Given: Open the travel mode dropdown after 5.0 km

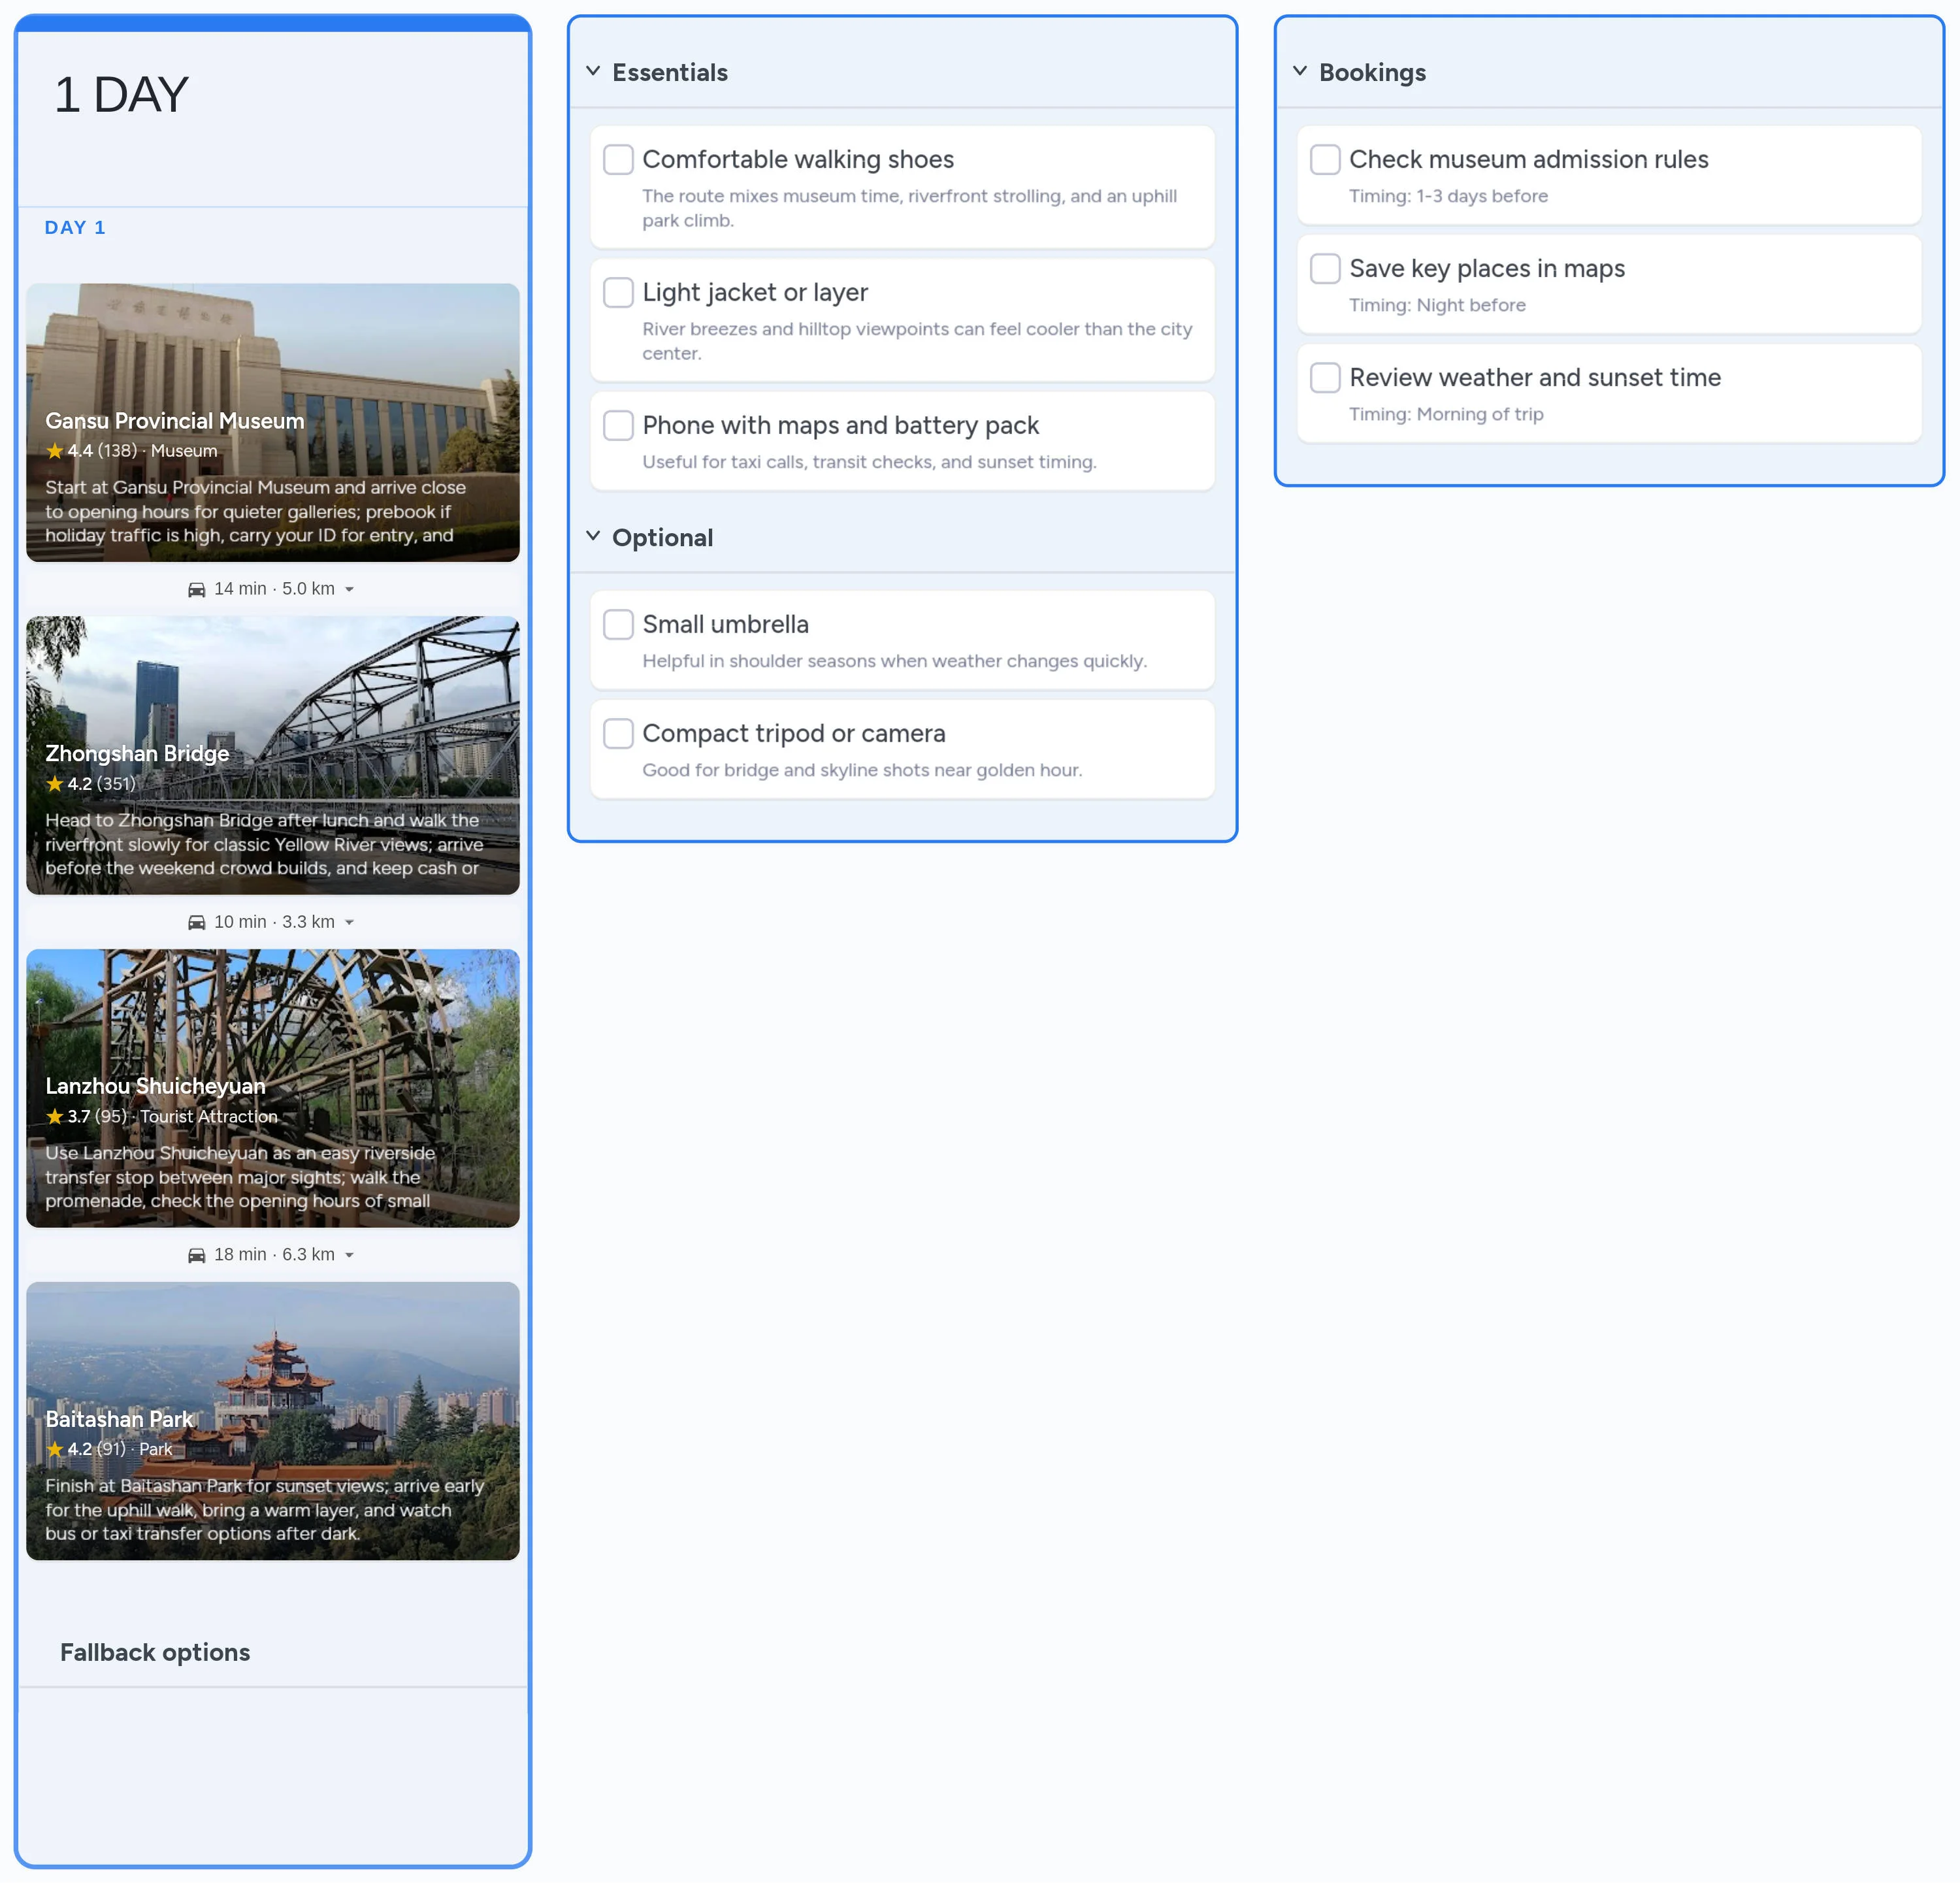Looking at the screenshot, I should 349,589.
